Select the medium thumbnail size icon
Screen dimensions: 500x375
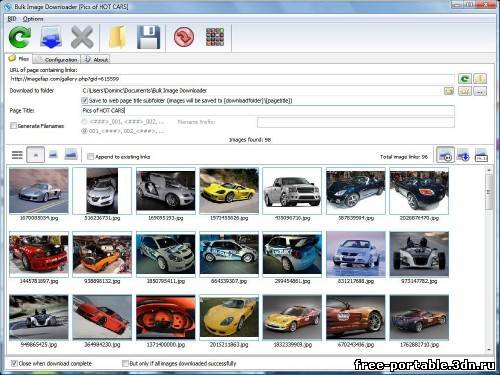pos(53,154)
